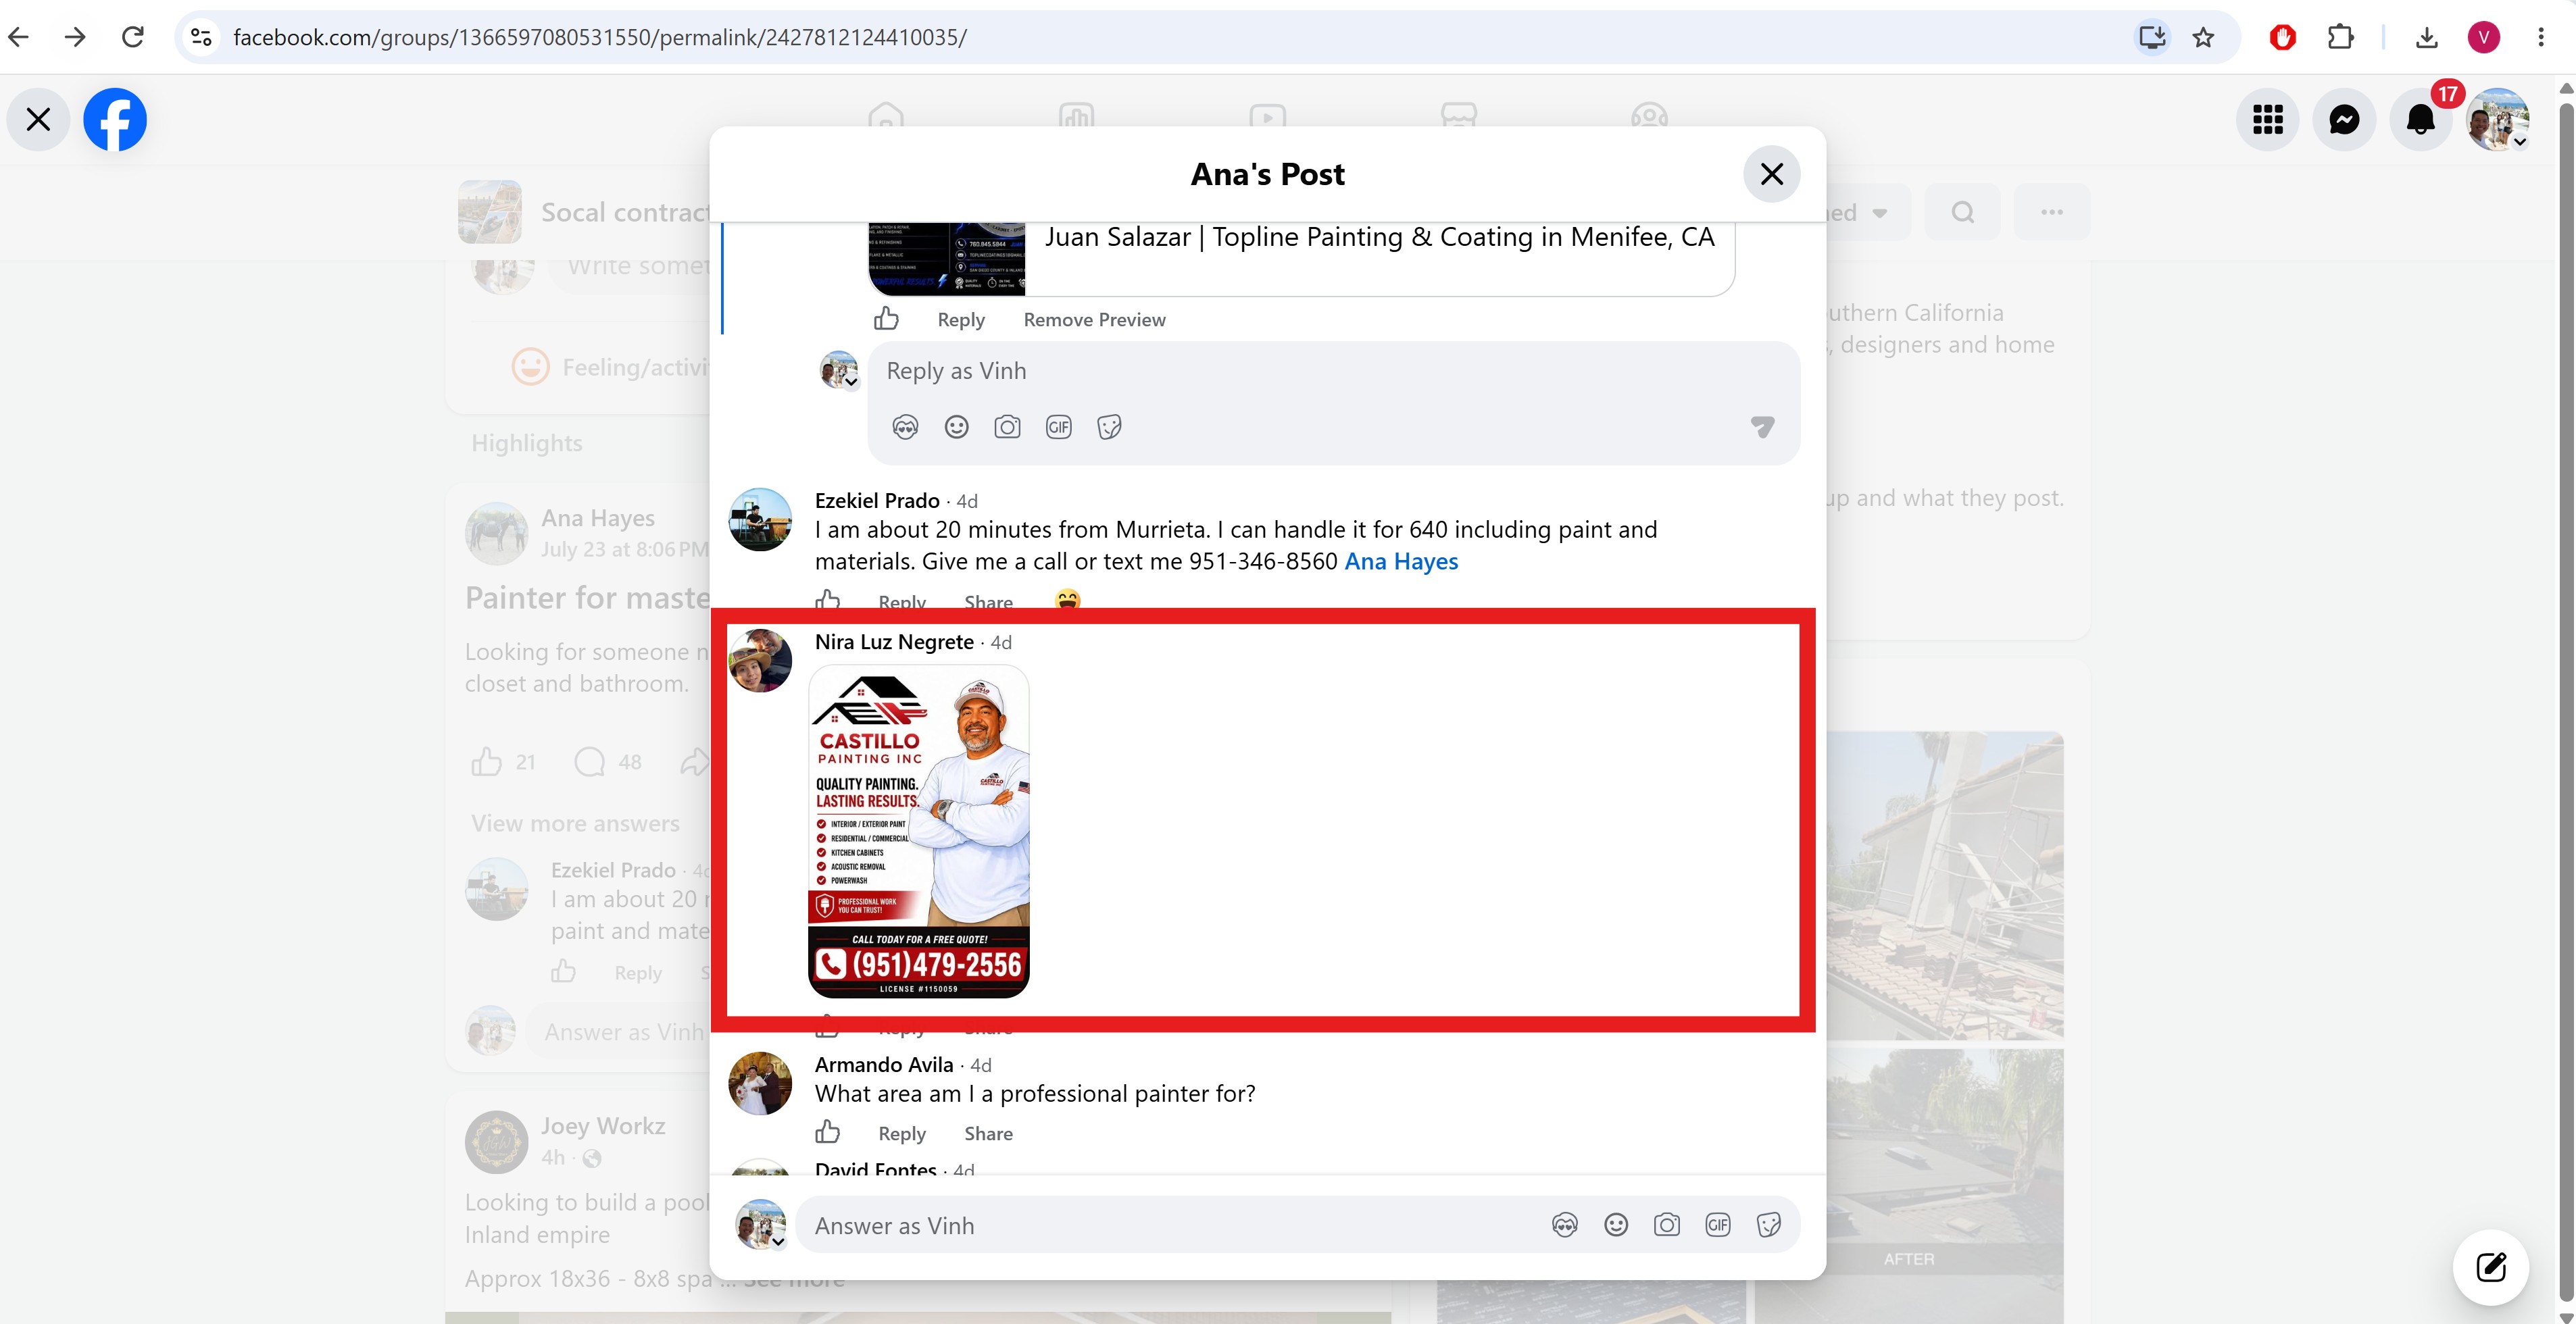Open the account menu from the top-right avatar
The height and width of the screenshot is (1324, 2576).
2497,120
